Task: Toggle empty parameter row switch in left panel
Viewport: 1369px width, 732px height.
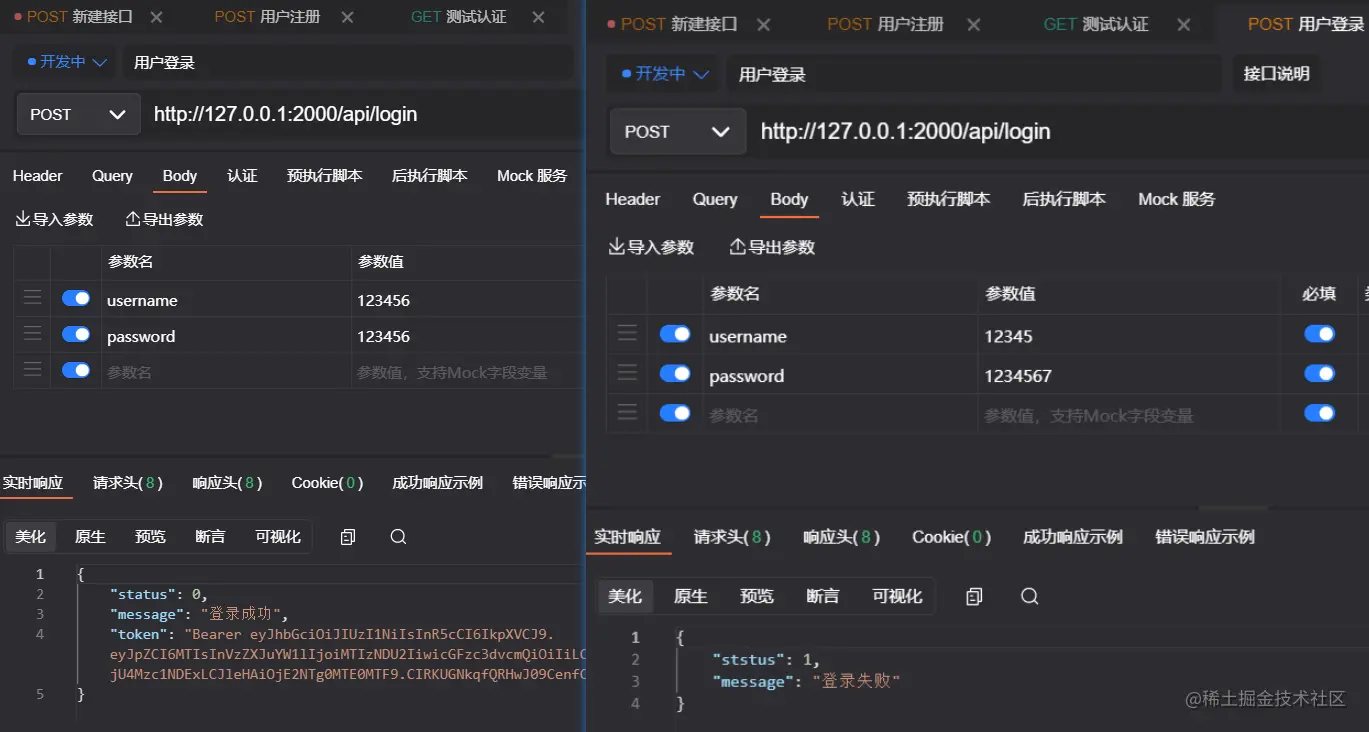Action: [x=76, y=370]
